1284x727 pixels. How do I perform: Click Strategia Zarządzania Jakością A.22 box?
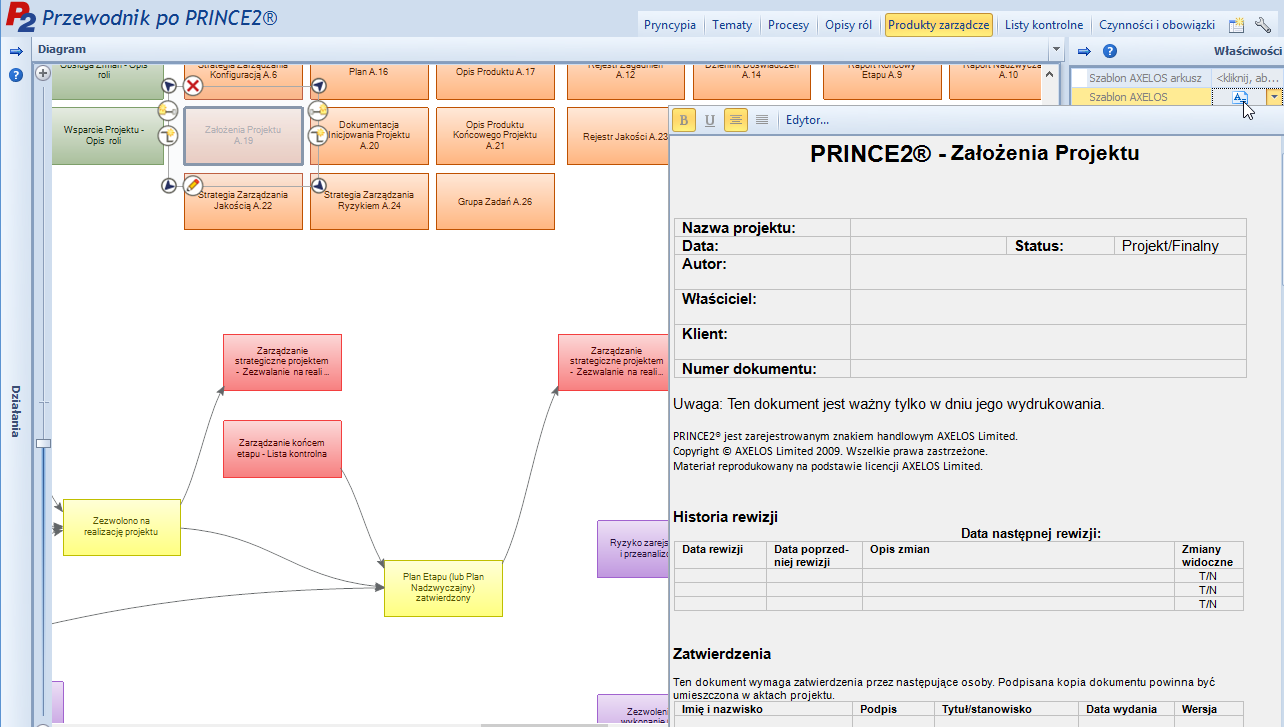pos(243,201)
